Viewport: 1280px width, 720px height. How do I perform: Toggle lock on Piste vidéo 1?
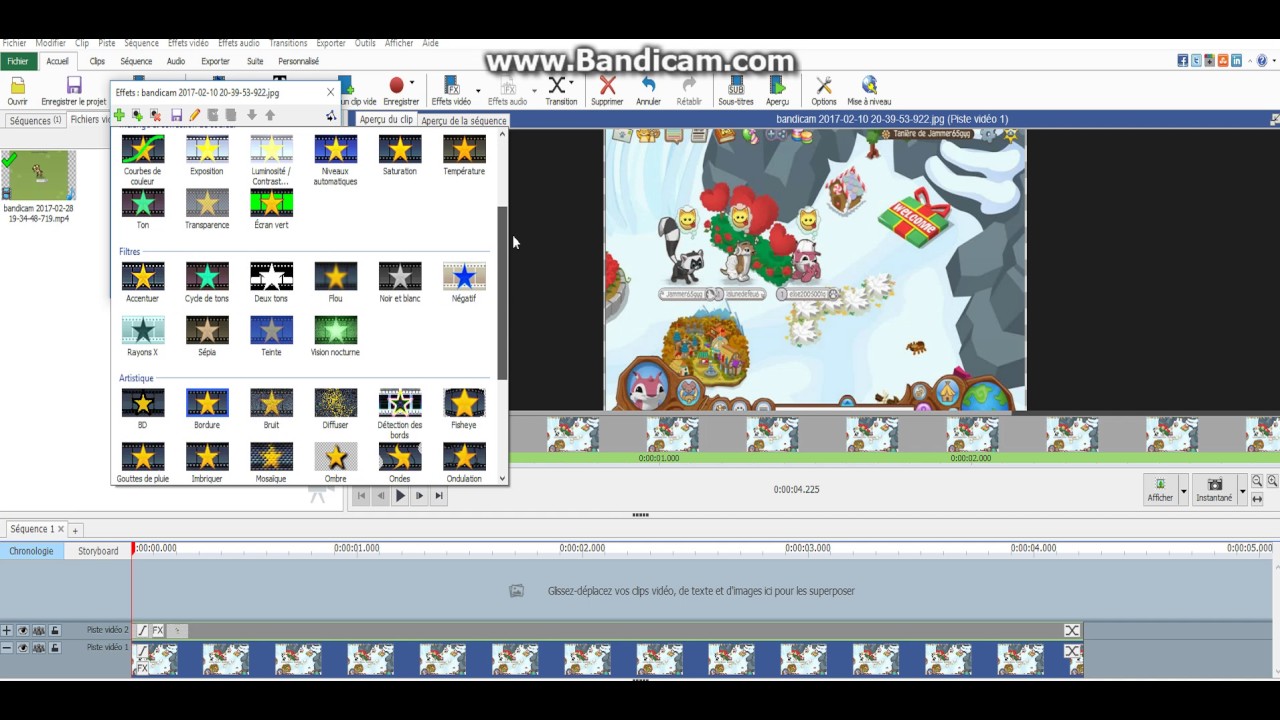pos(55,648)
